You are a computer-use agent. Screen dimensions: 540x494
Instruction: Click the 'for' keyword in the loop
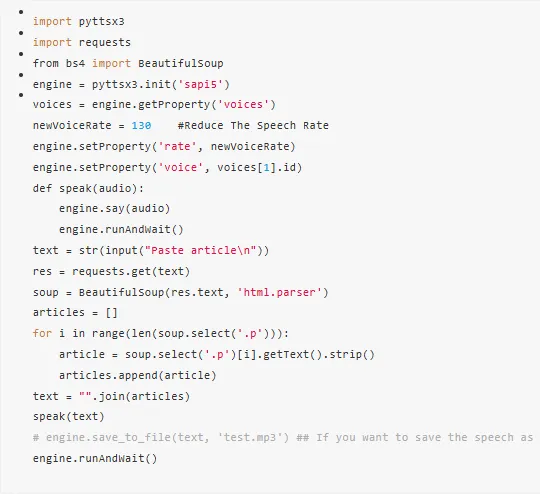coord(42,333)
